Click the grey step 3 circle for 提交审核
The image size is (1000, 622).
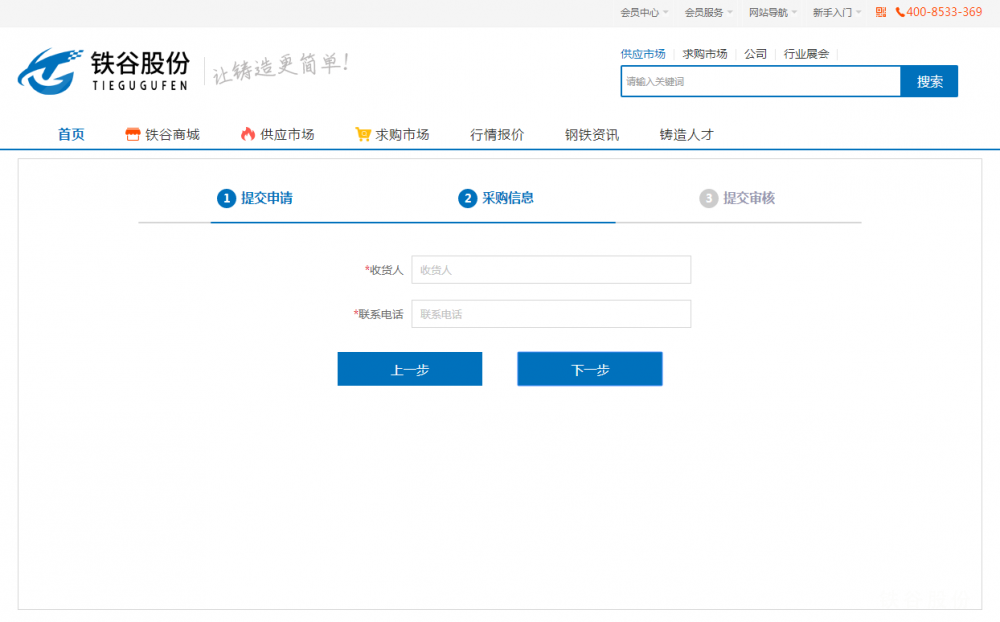708,198
